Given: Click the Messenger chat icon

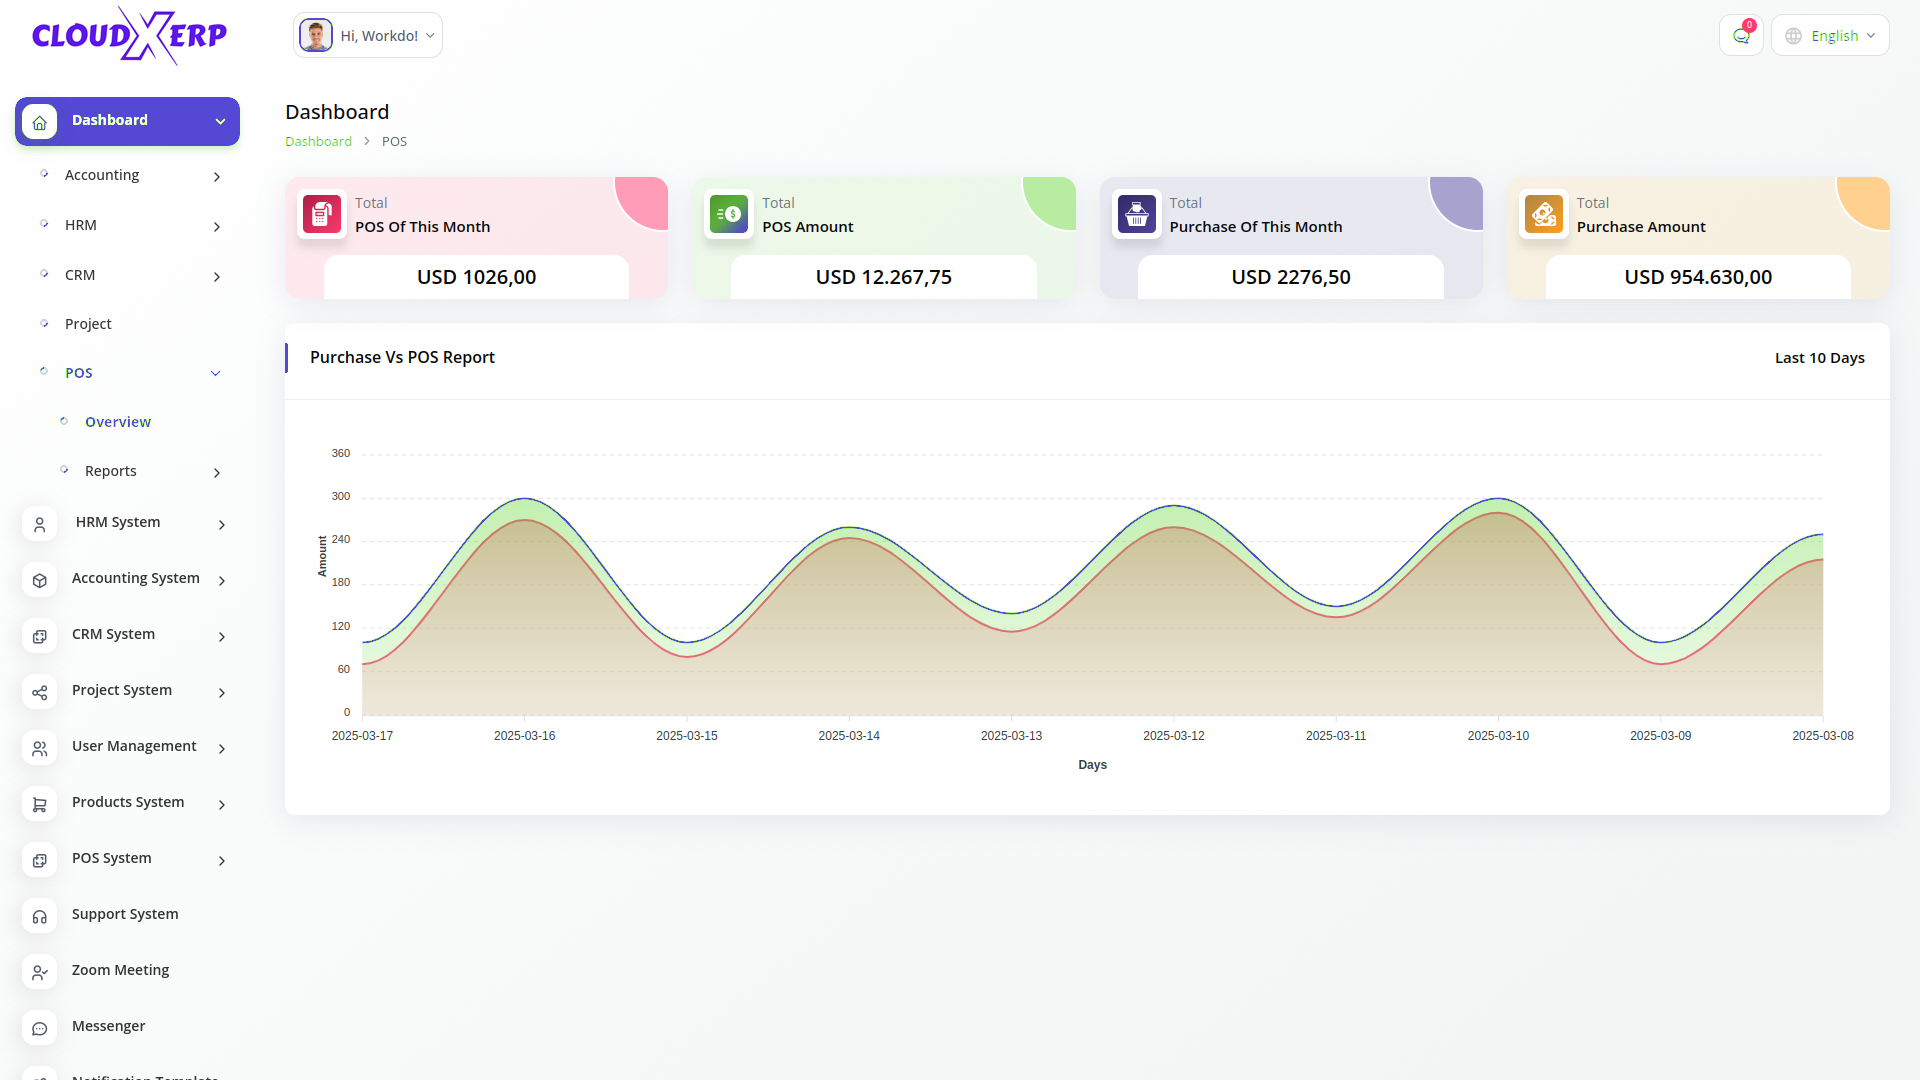Looking at the screenshot, I should 40,1028.
